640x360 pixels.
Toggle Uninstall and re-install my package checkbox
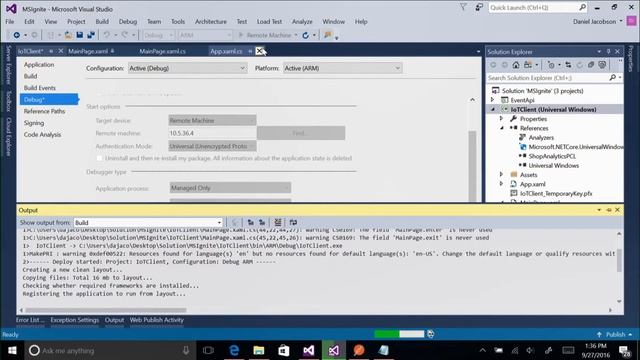[99, 158]
